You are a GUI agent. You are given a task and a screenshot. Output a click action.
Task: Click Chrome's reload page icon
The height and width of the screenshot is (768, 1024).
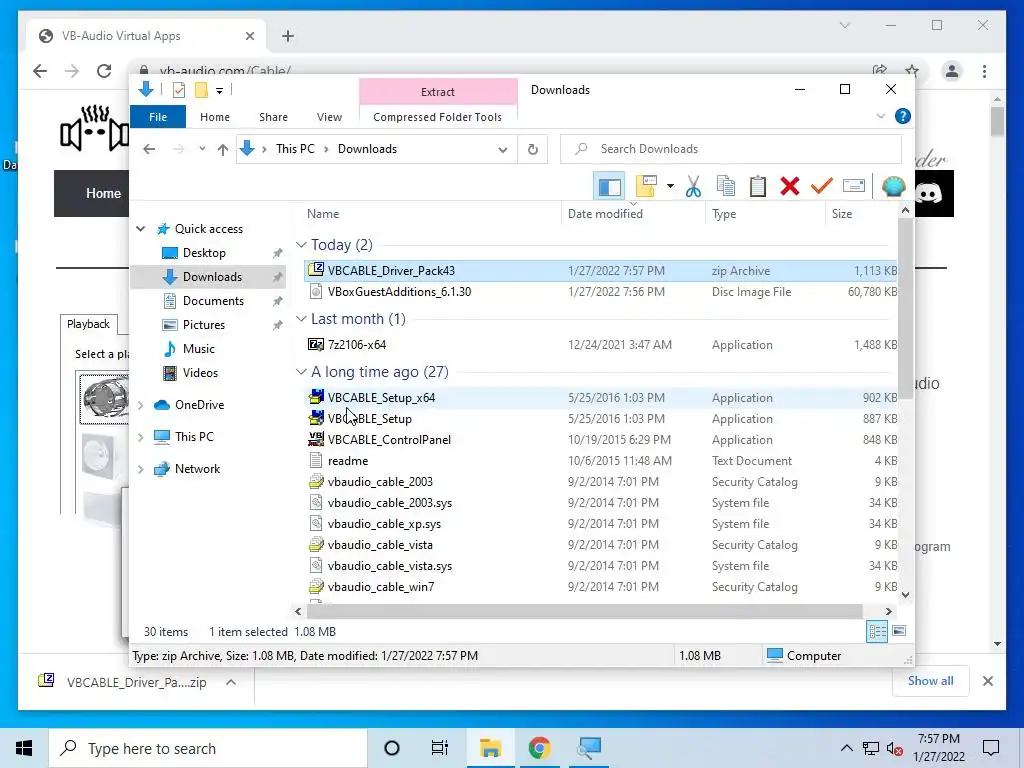click(104, 71)
